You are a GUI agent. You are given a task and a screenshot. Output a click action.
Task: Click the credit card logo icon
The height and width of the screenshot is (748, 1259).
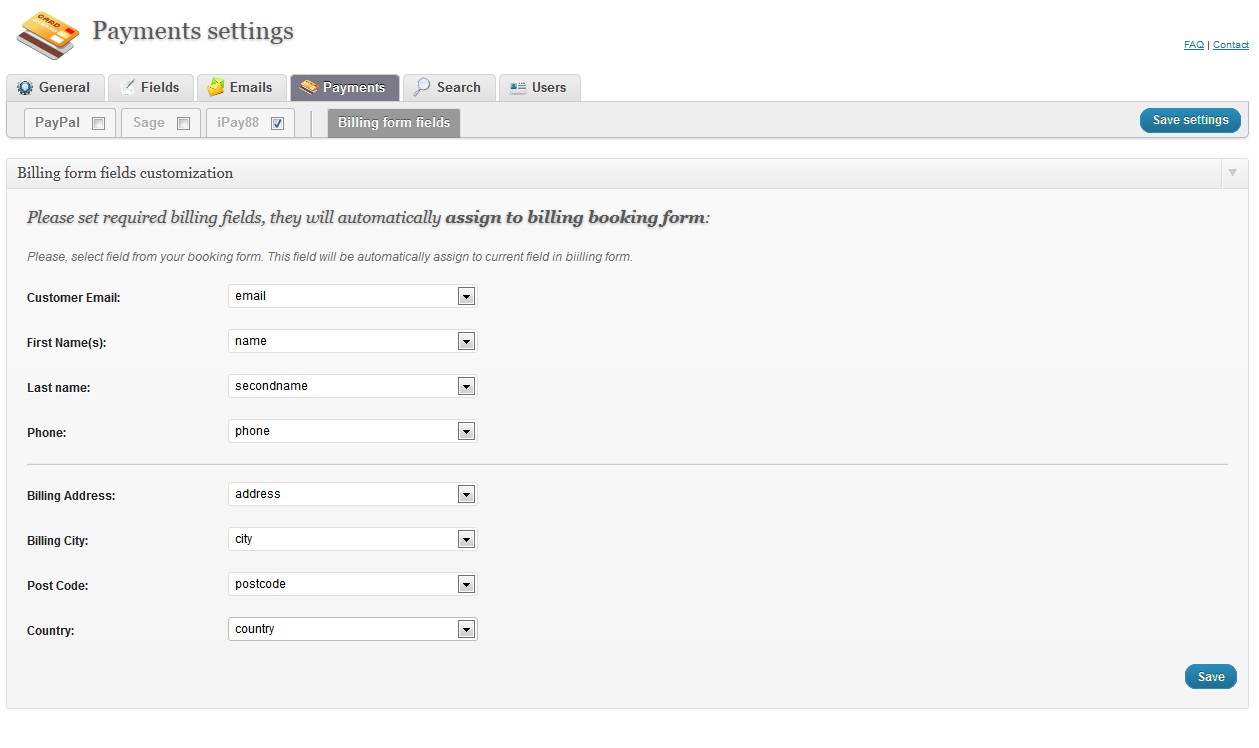point(47,36)
